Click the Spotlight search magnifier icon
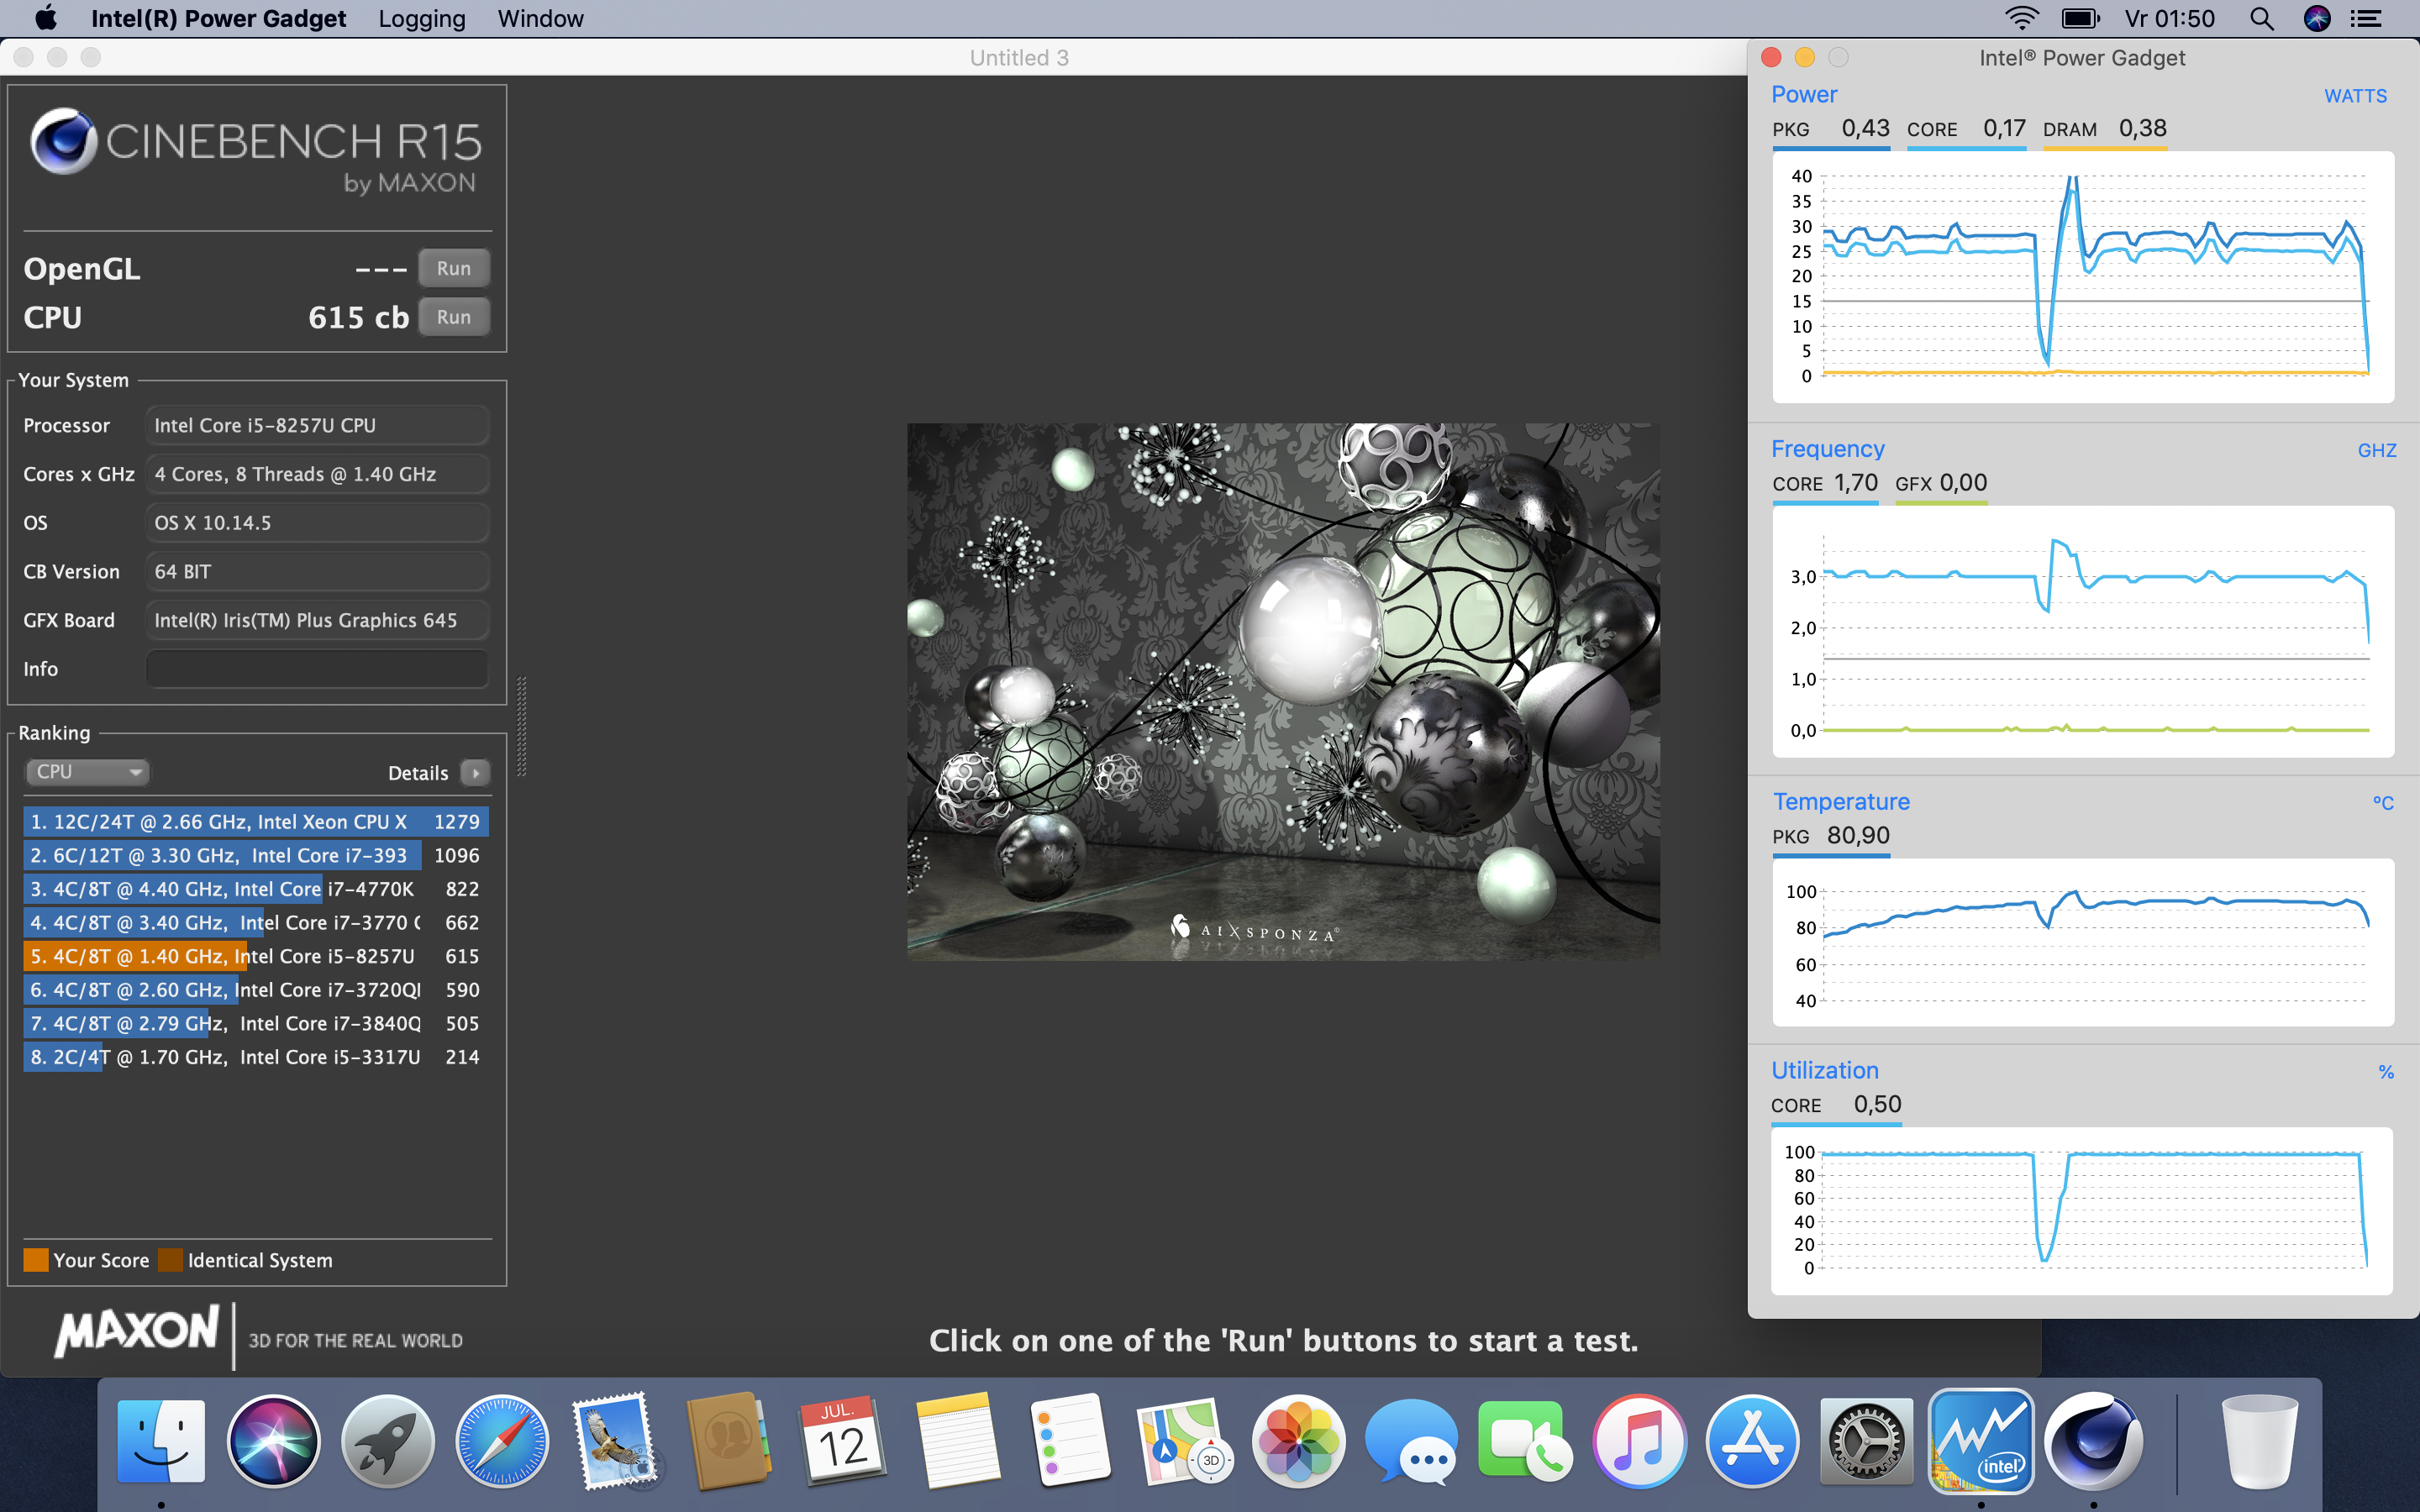Image resolution: width=2420 pixels, height=1512 pixels. pos(2262,19)
